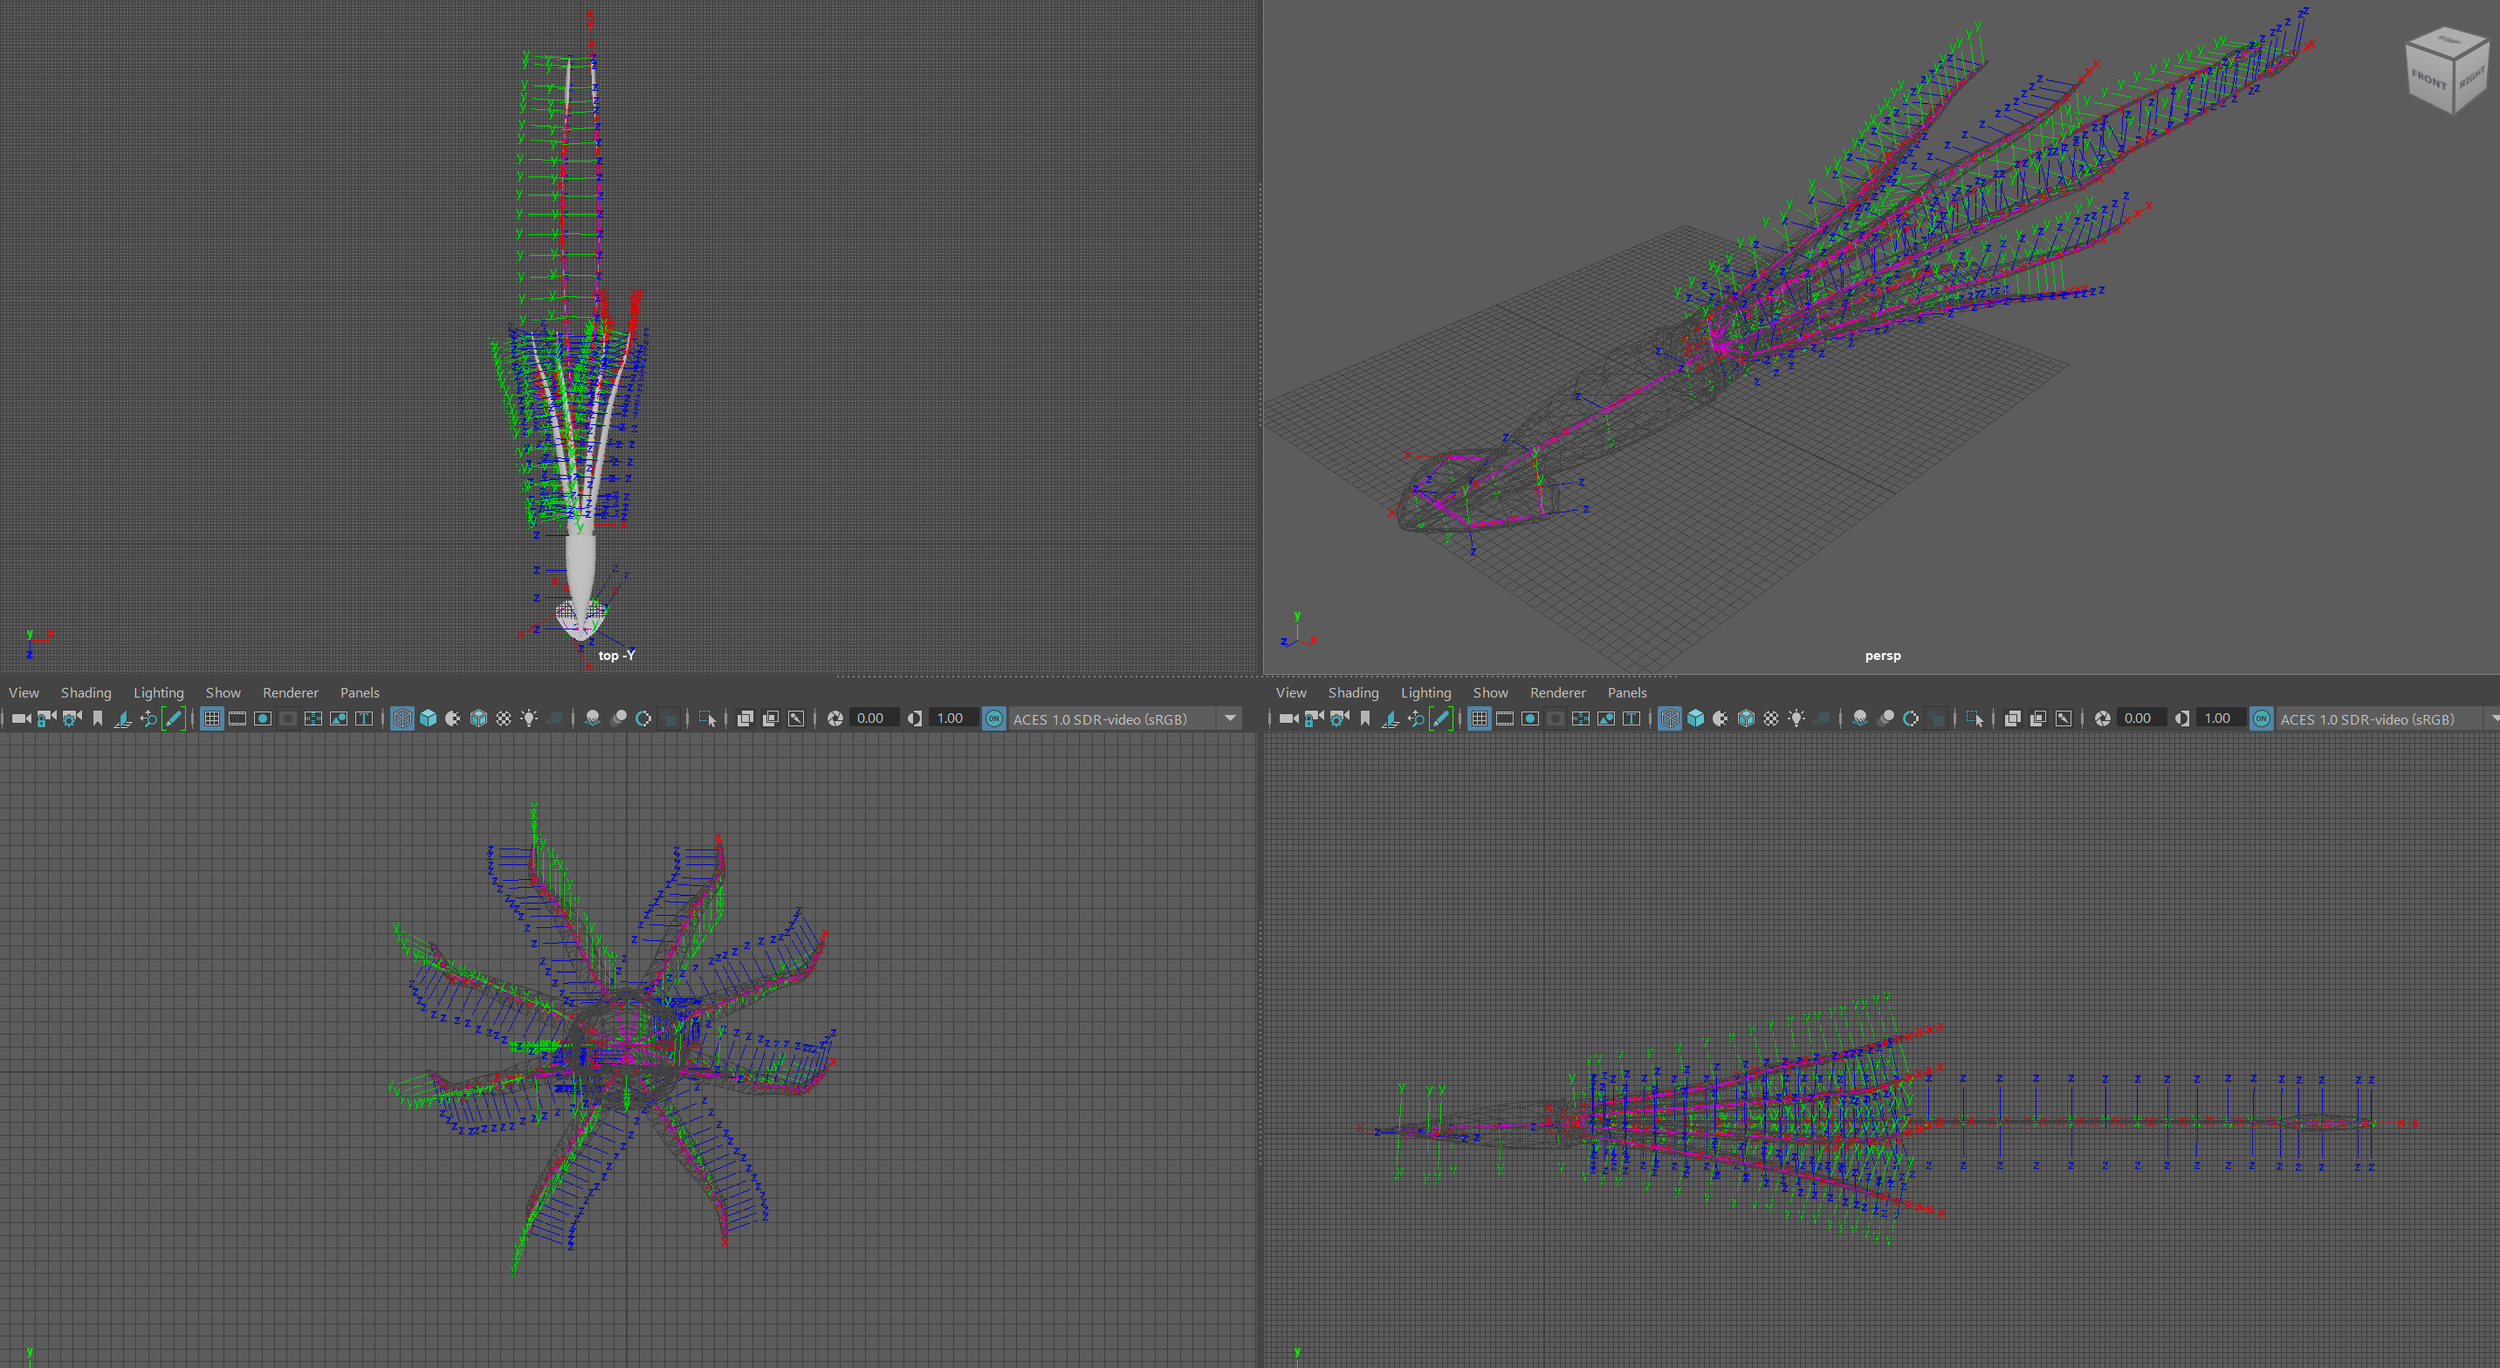Open ACES 1.0 SDR-video dropdown in left panel
Image resolution: width=2500 pixels, height=1368 pixels.
[x=1125, y=719]
